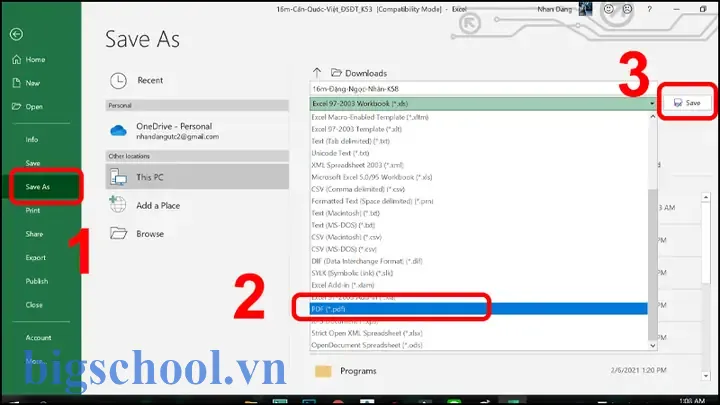Screen dimensions: 720x405
Task: Click the back arrow to exit Backstage
Action: (x=17, y=34)
